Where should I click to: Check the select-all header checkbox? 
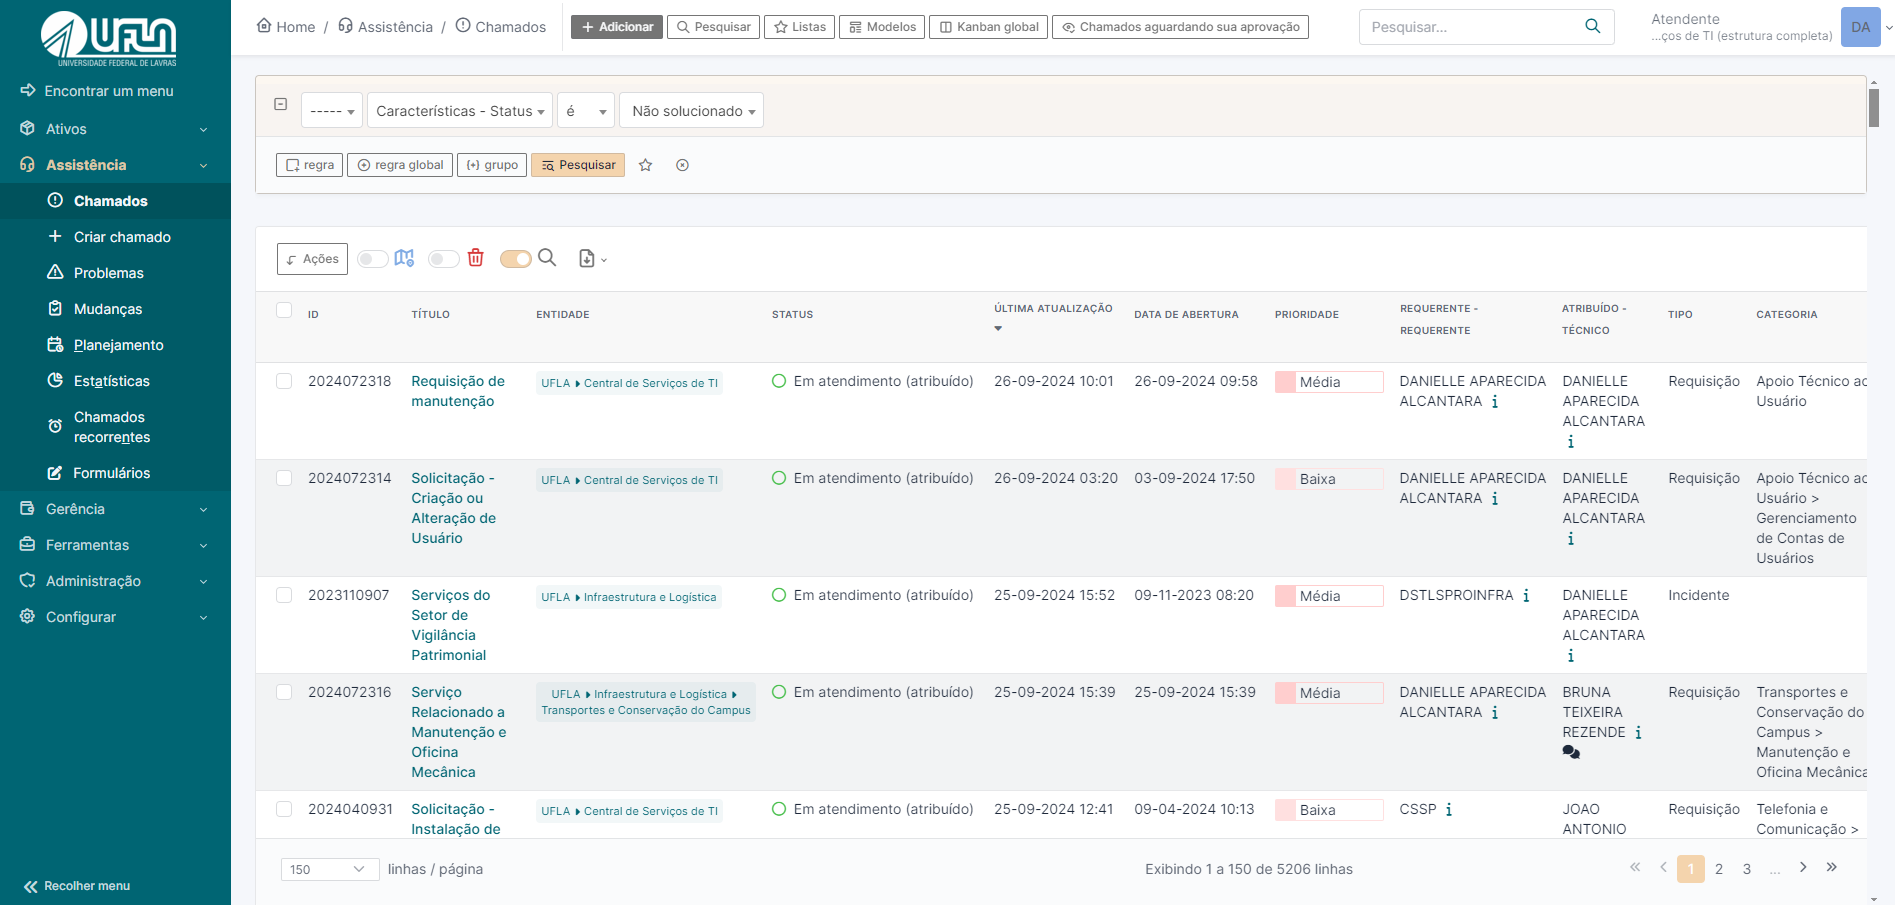click(x=284, y=310)
